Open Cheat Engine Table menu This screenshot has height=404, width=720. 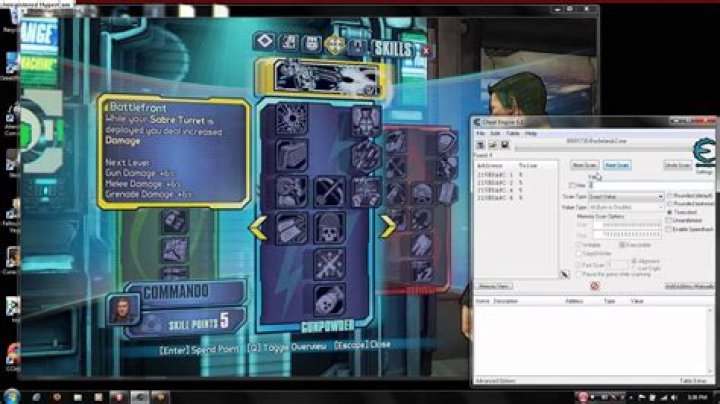(512, 134)
